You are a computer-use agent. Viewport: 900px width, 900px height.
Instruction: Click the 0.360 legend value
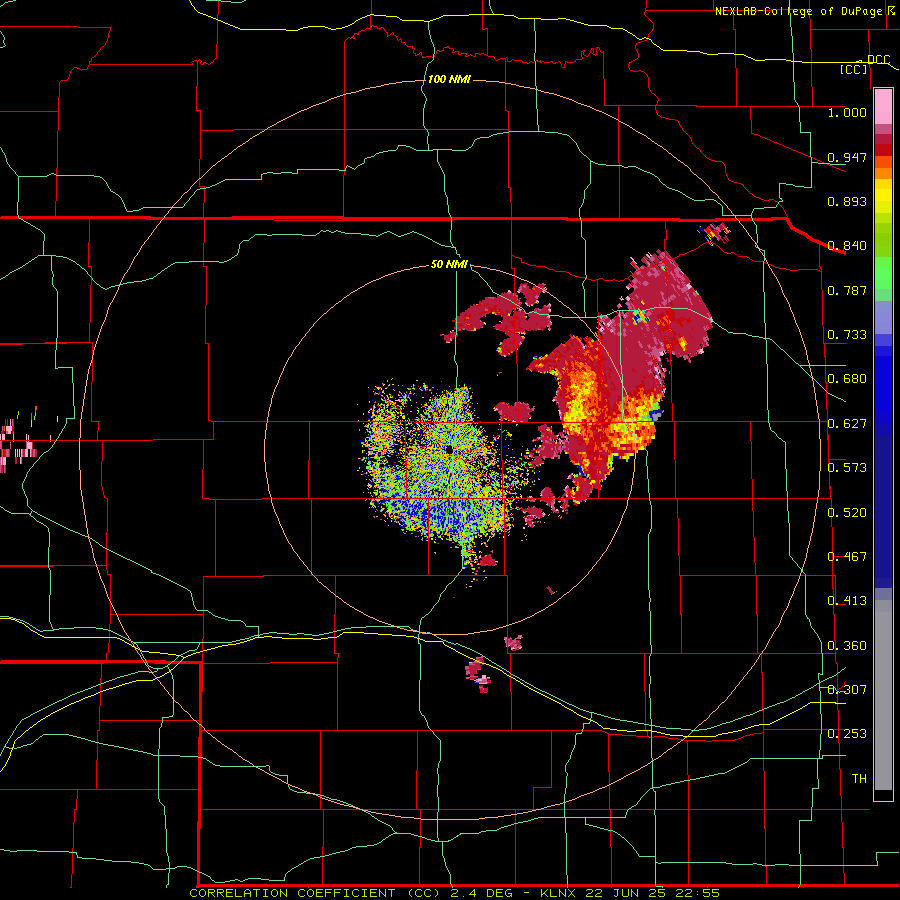847,646
